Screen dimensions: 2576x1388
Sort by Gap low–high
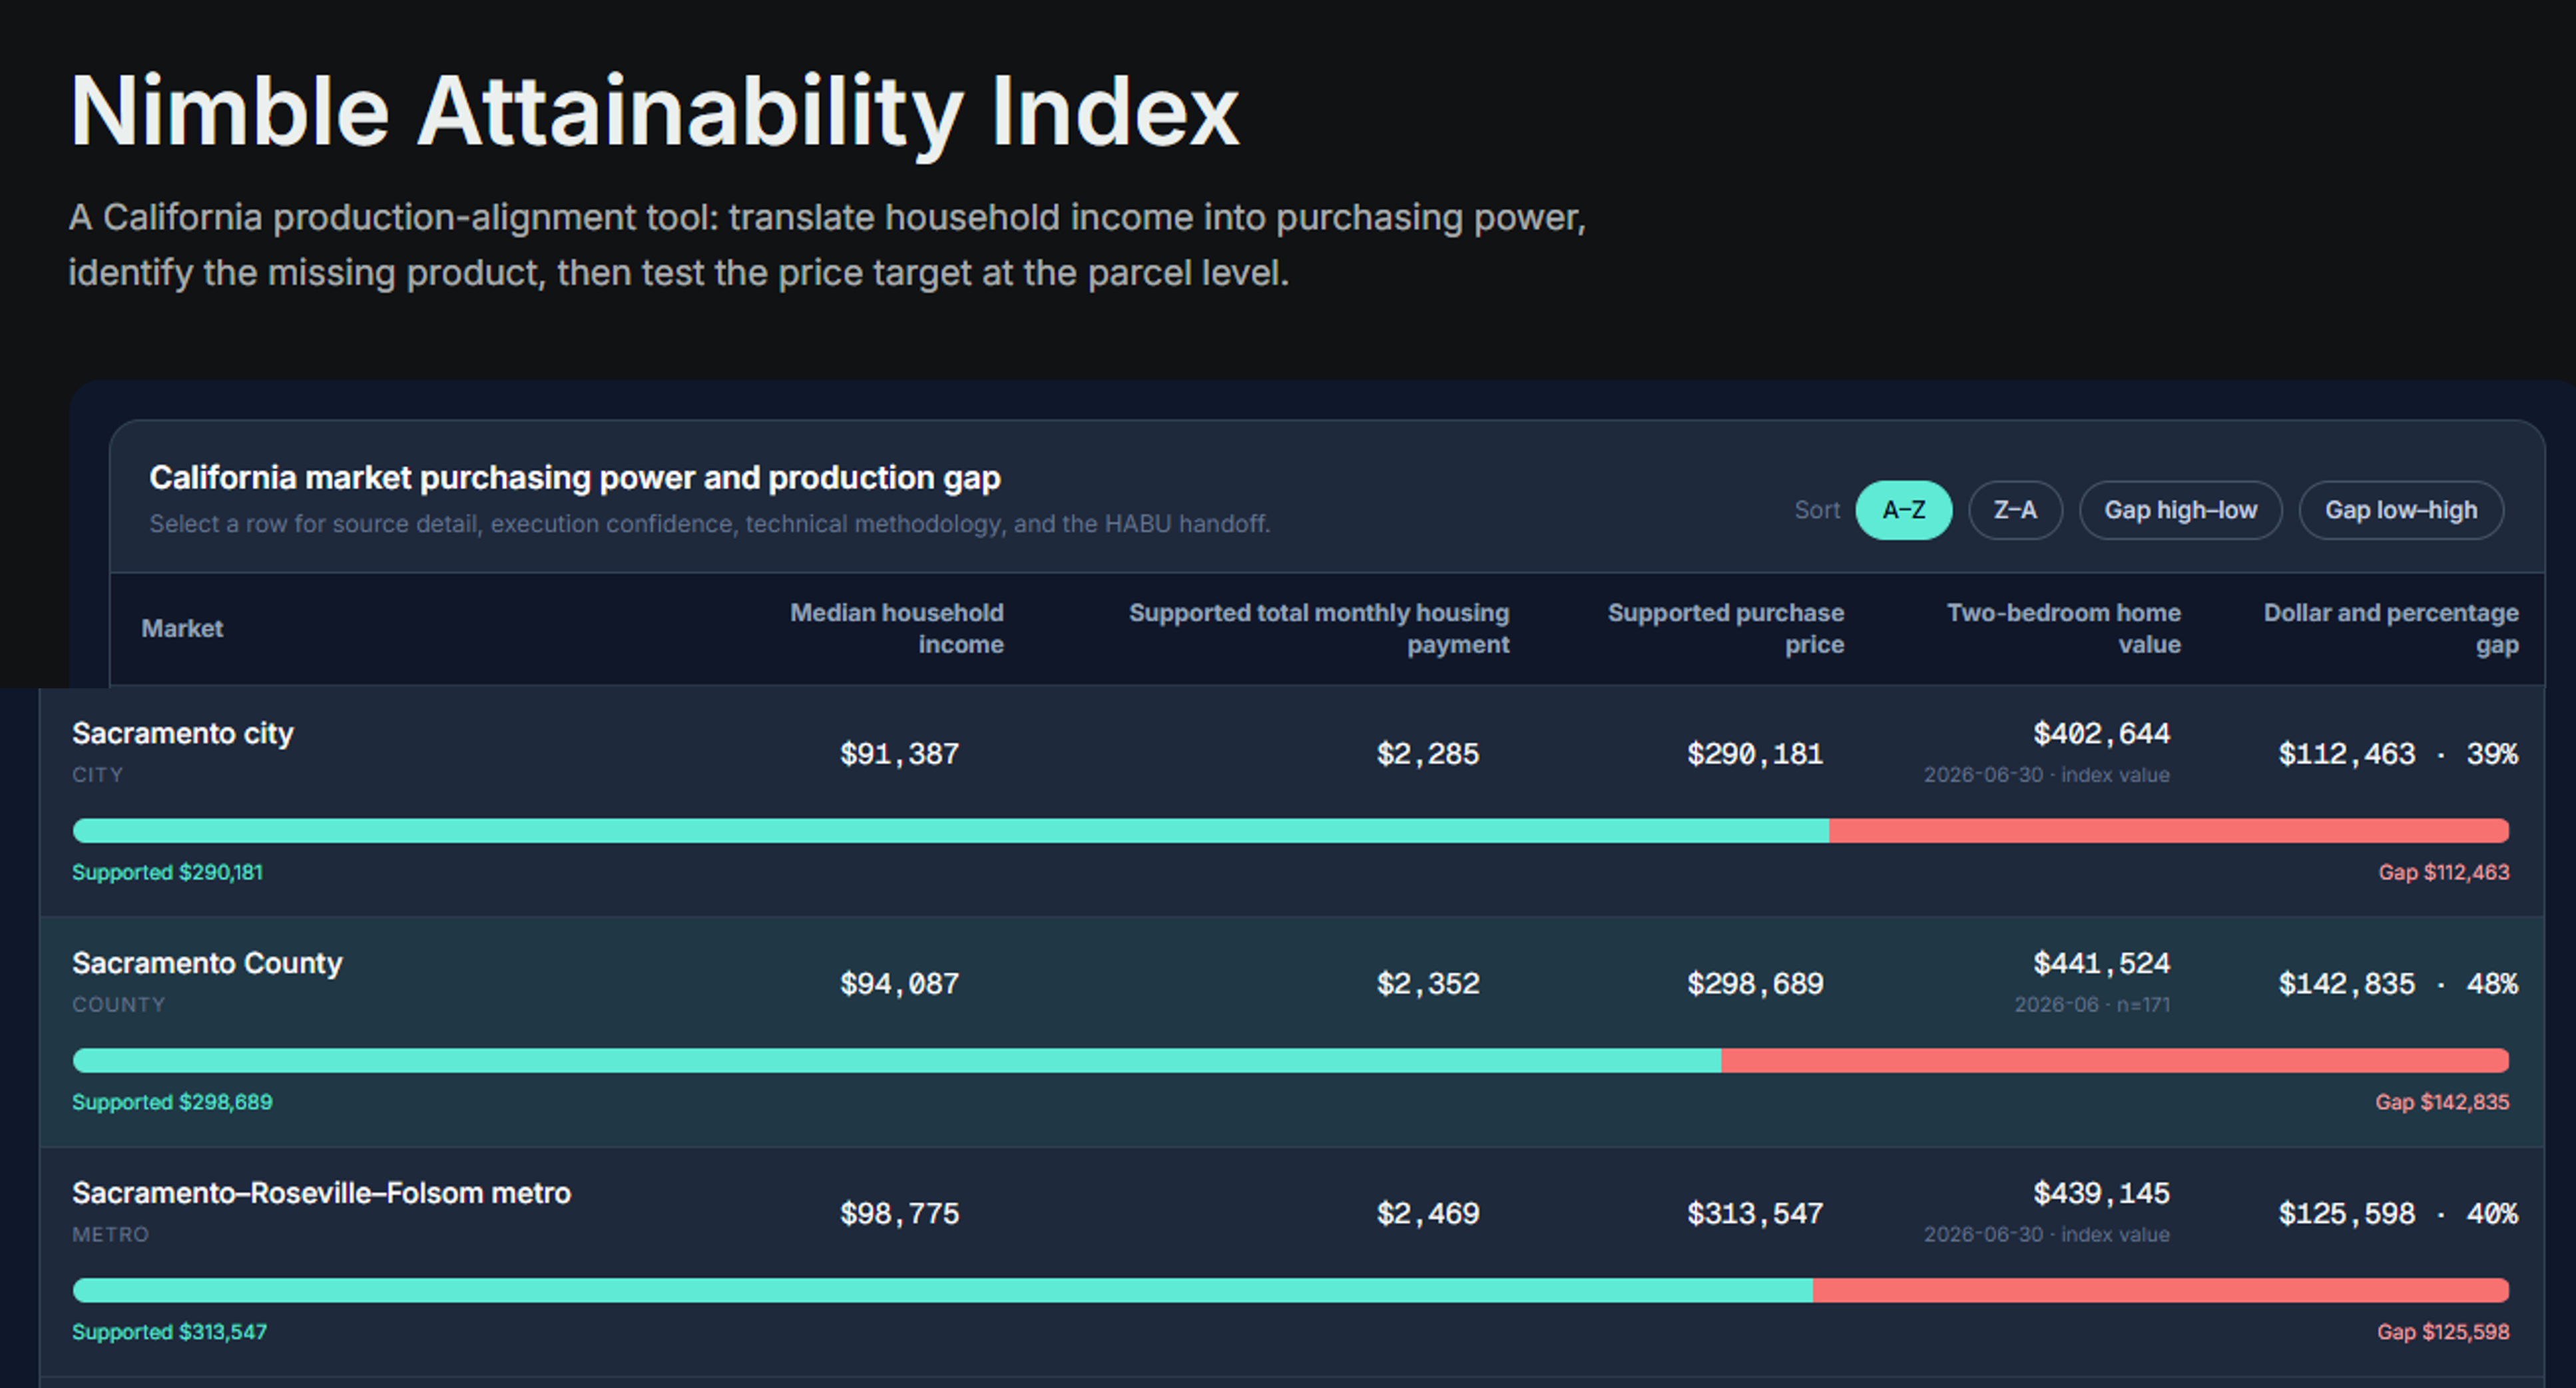[2401, 510]
